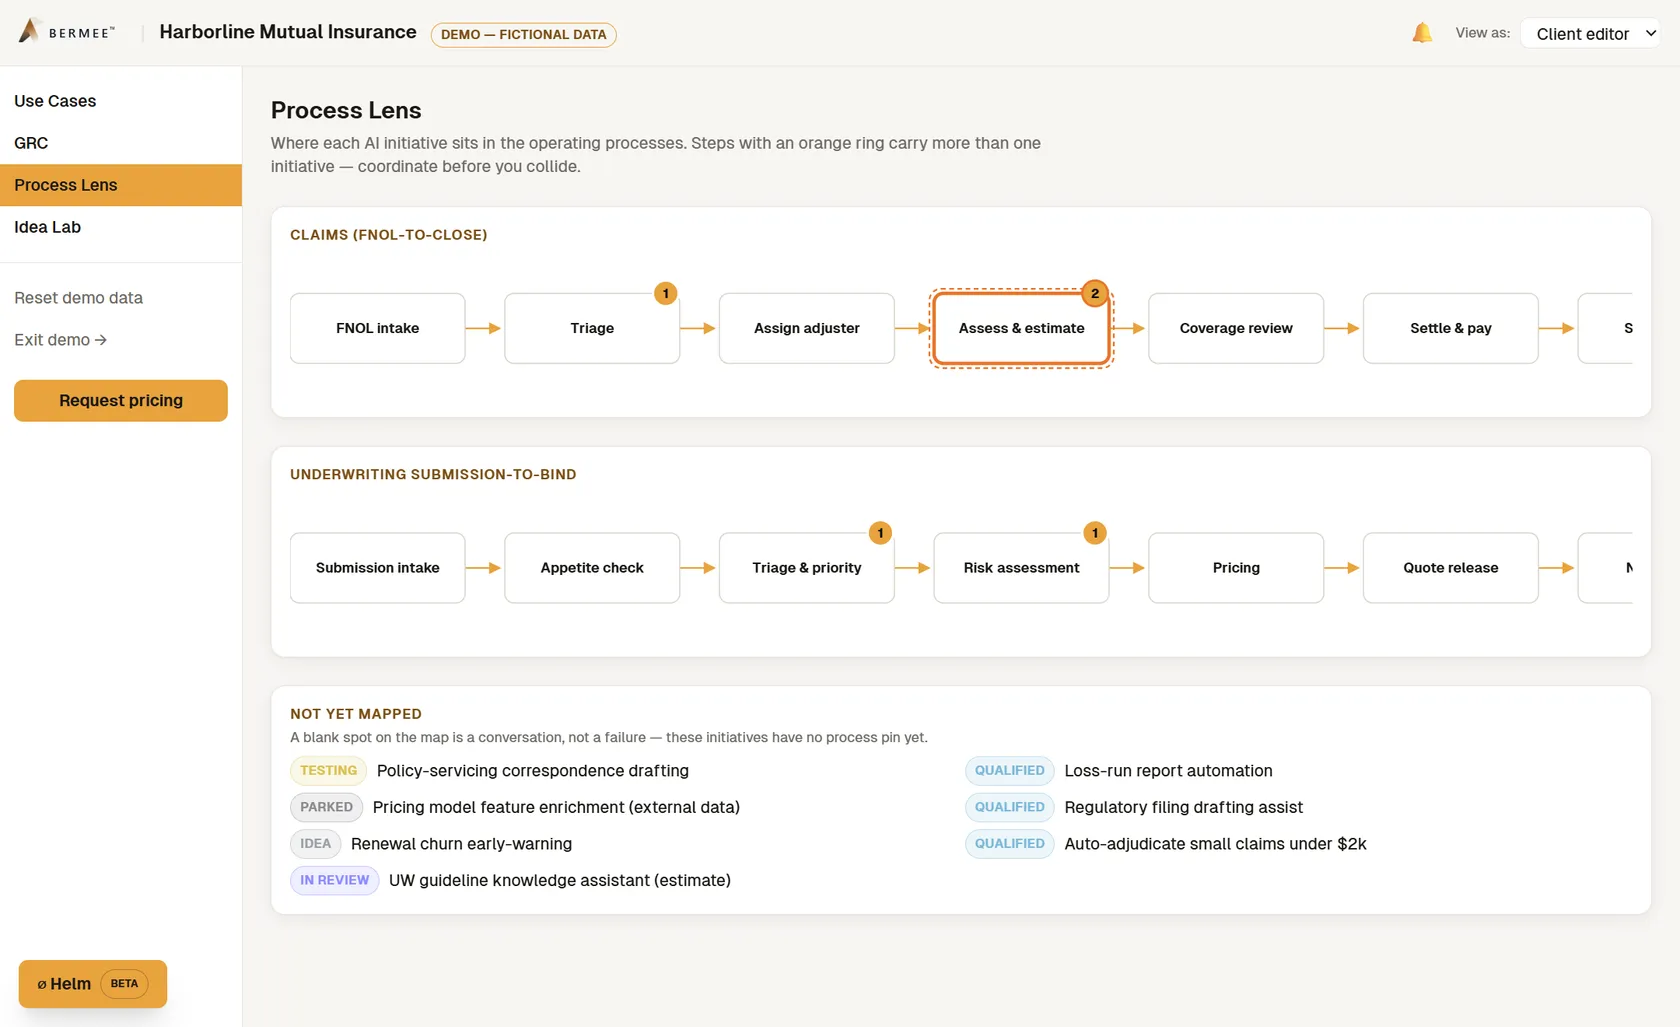Click the Exit demo link
The image size is (1680, 1027).
(x=60, y=340)
